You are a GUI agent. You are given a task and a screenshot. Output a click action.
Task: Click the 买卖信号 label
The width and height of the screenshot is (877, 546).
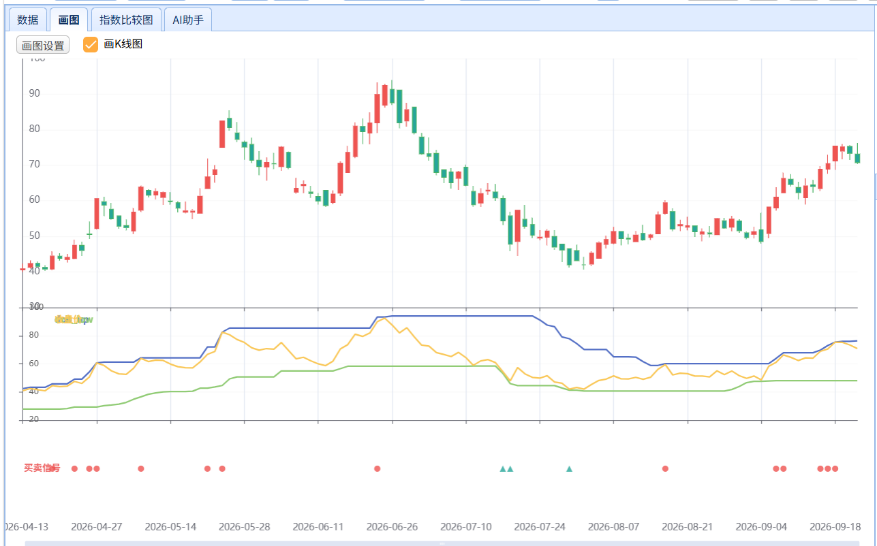click(42, 468)
